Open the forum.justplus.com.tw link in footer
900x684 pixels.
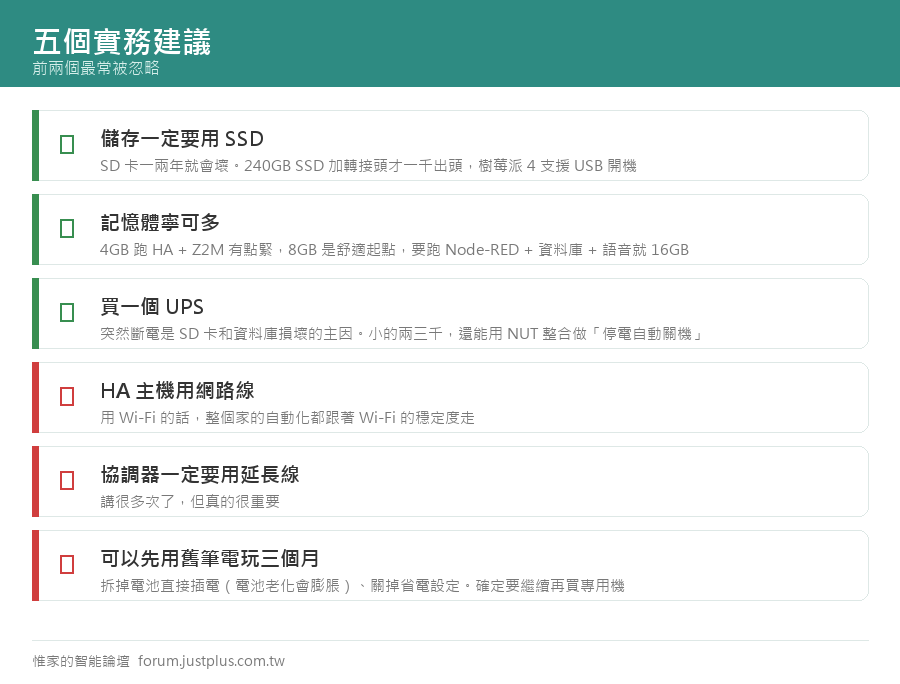211,661
